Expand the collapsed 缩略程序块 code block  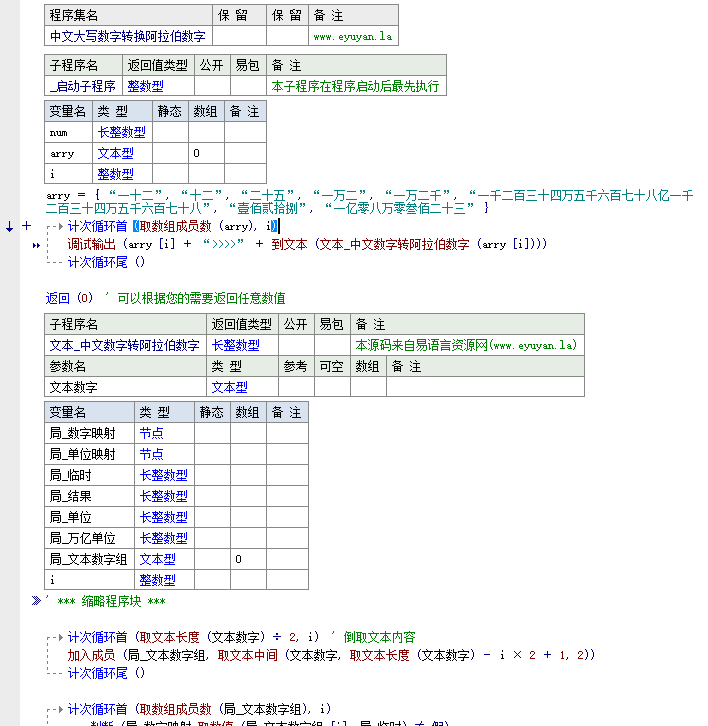click(x=36, y=601)
